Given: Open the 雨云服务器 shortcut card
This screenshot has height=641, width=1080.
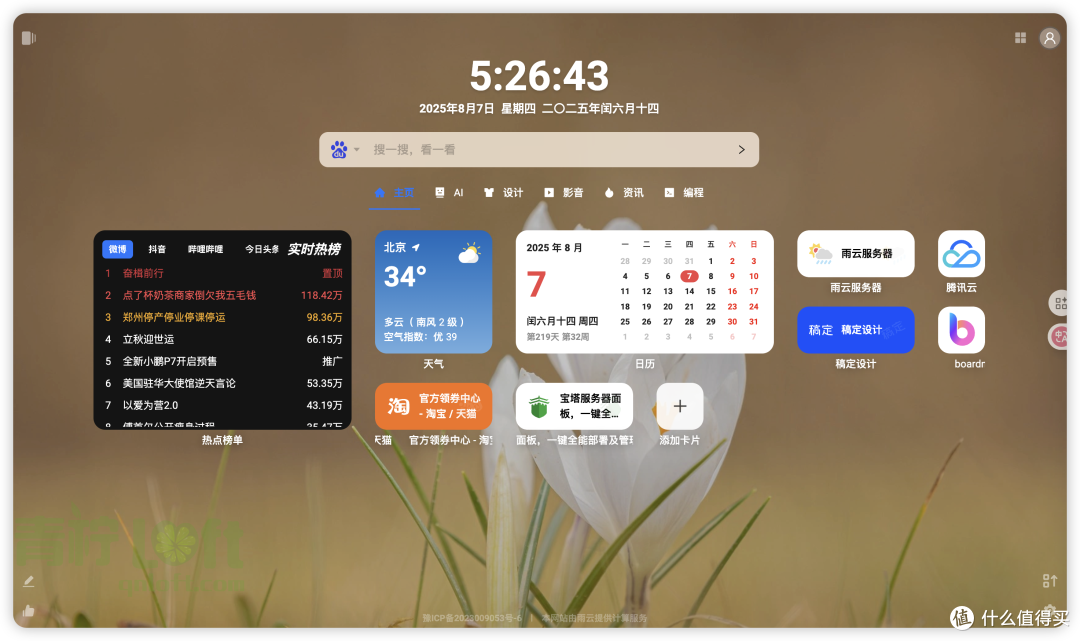Looking at the screenshot, I should point(855,253).
